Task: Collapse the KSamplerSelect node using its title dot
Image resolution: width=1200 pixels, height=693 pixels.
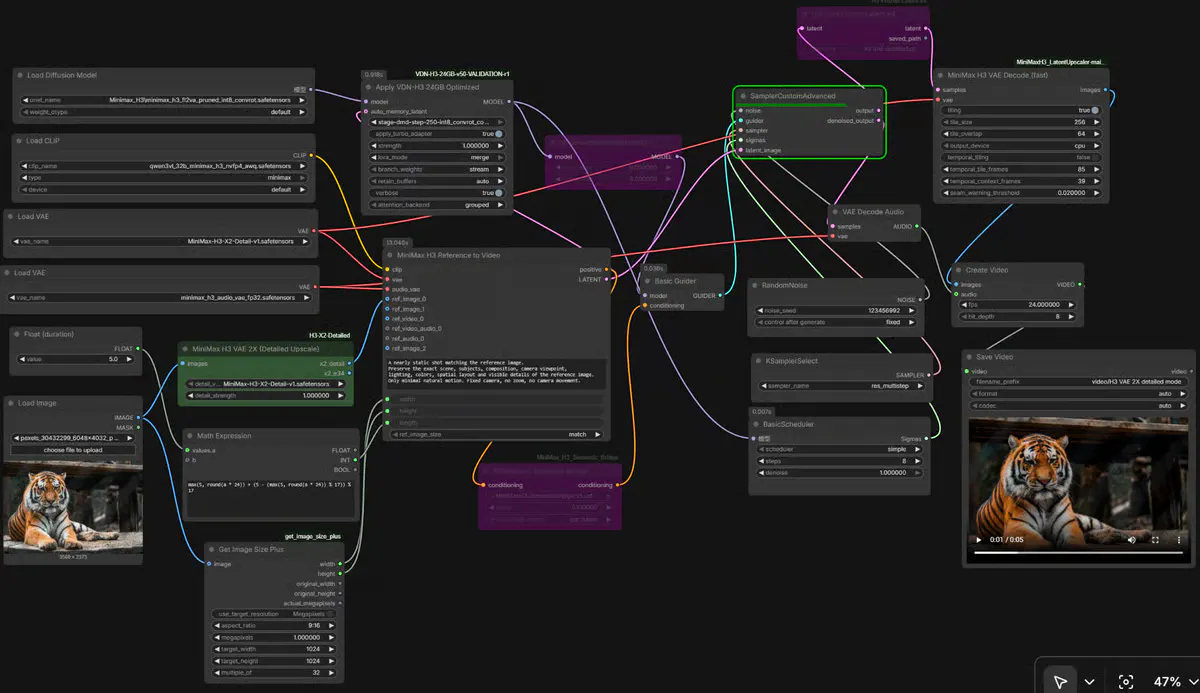Action: click(759, 360)
